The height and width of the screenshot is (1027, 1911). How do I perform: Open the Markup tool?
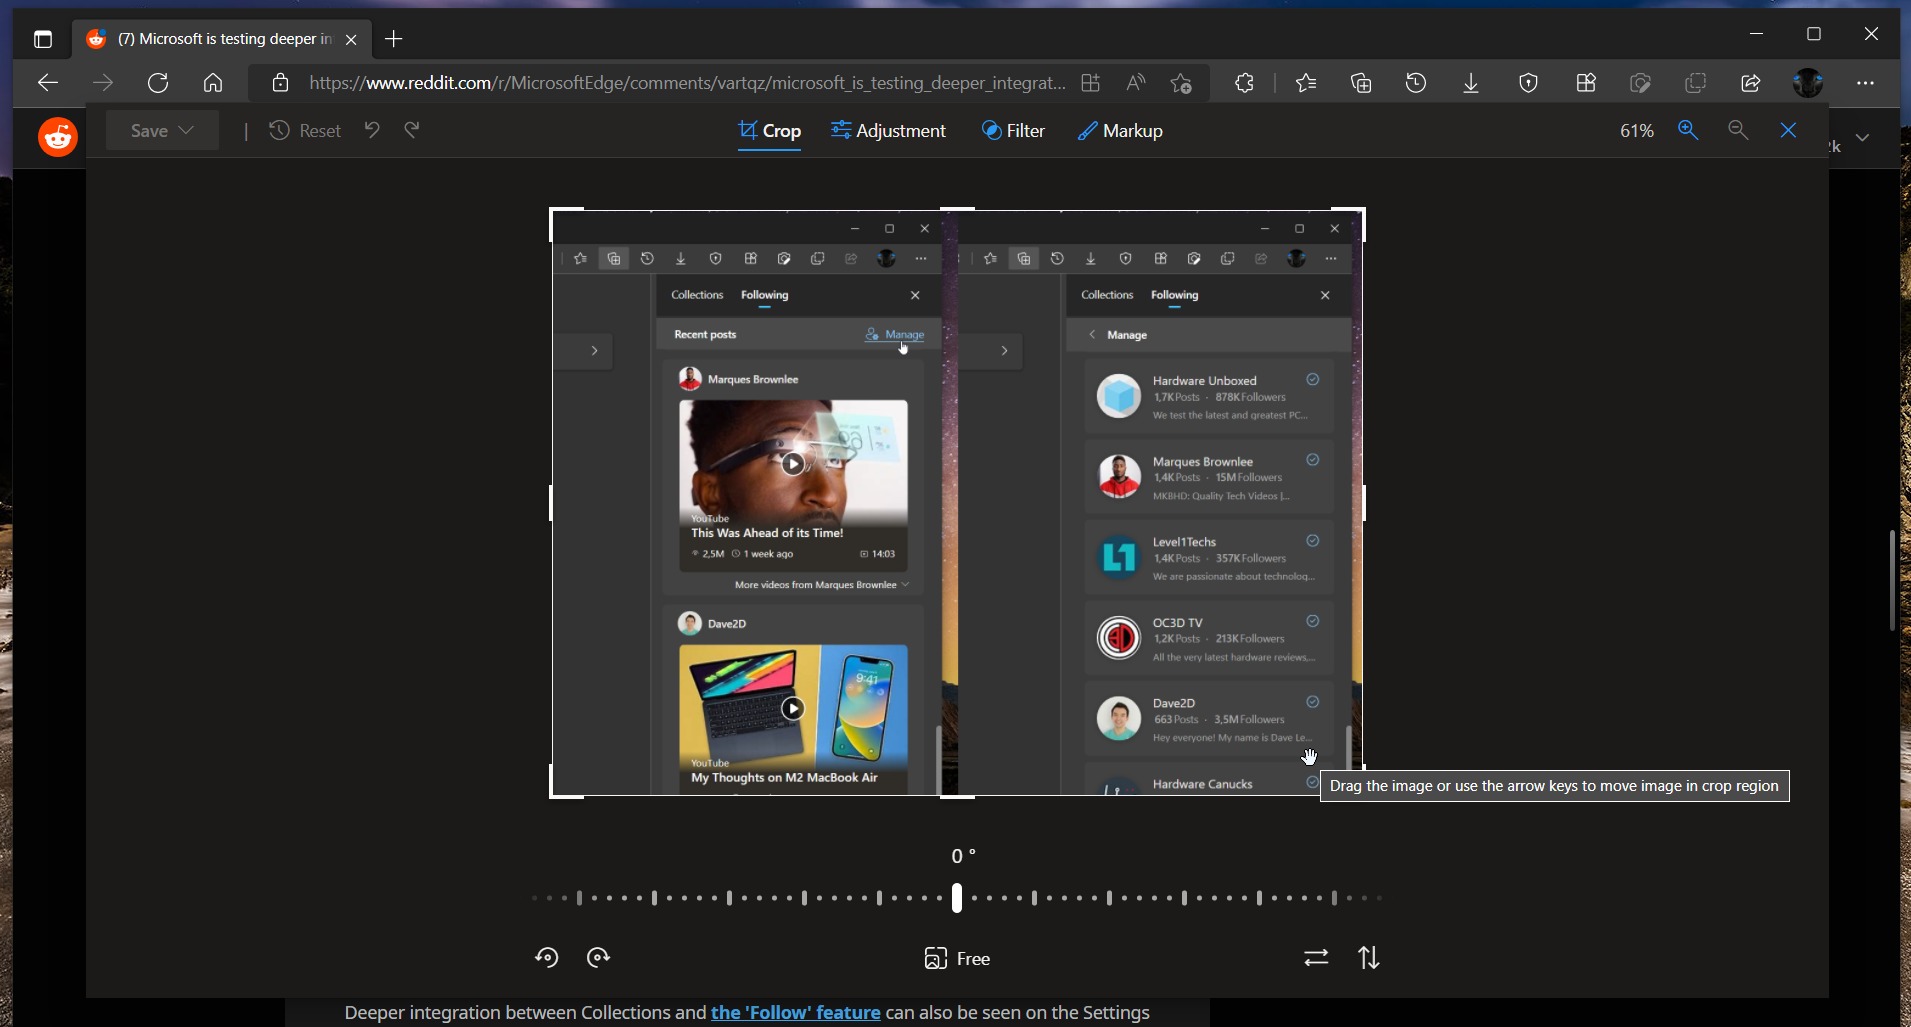pos(1120,131)
